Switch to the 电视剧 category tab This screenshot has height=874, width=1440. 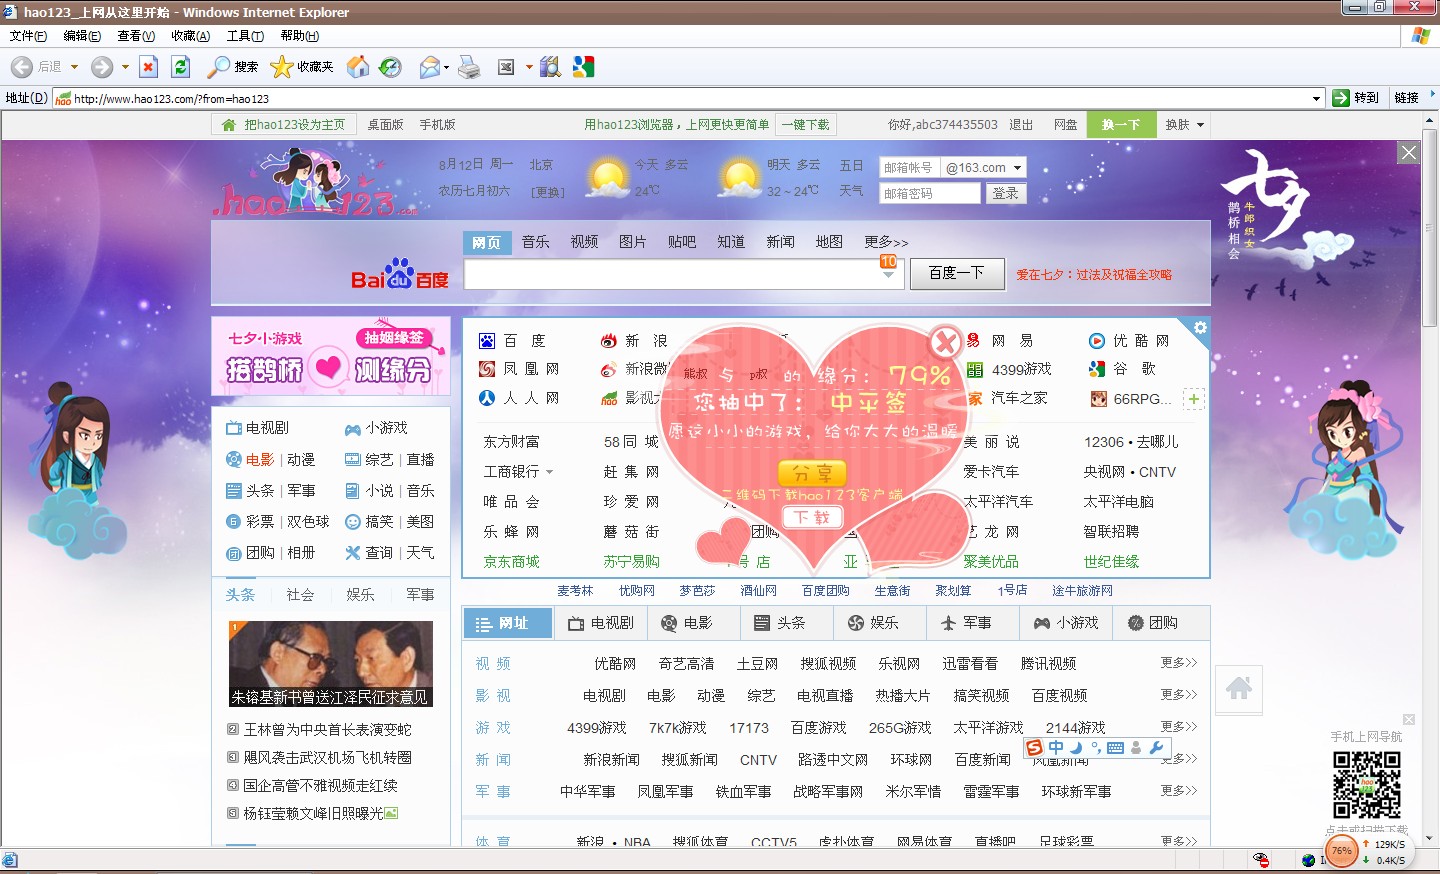coord(601,623)
